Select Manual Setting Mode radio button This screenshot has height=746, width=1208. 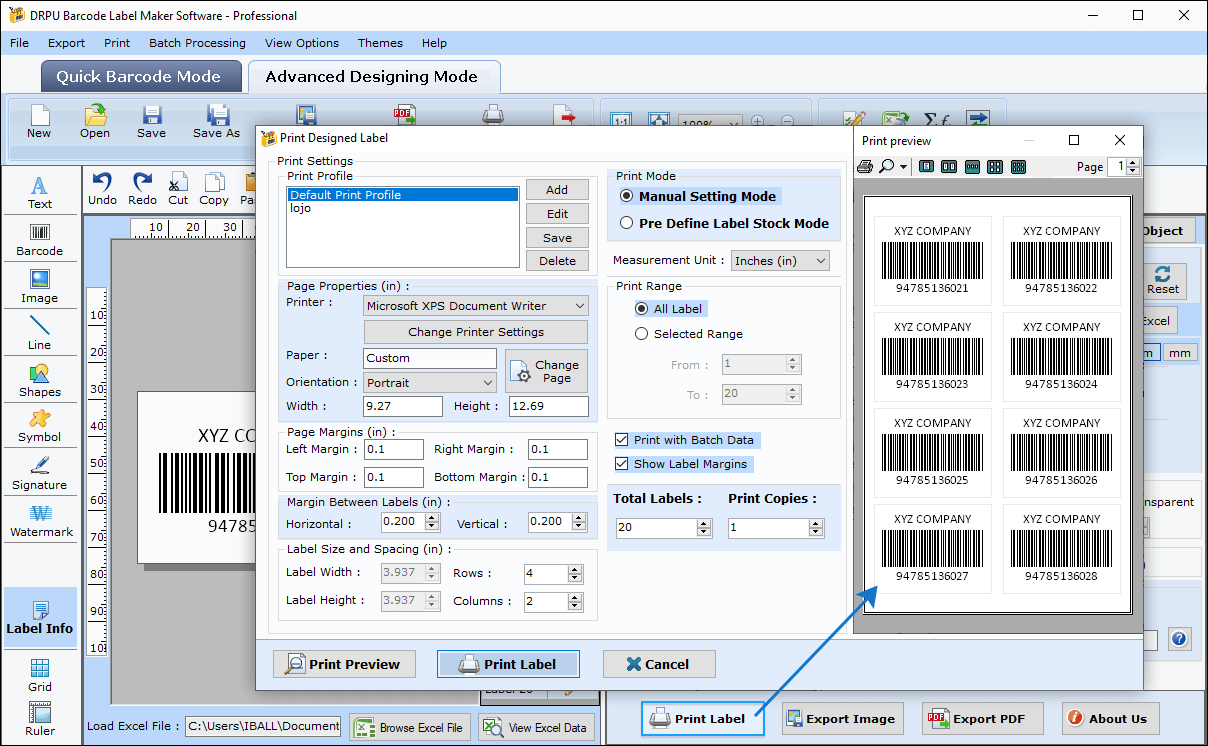(627, 196)
